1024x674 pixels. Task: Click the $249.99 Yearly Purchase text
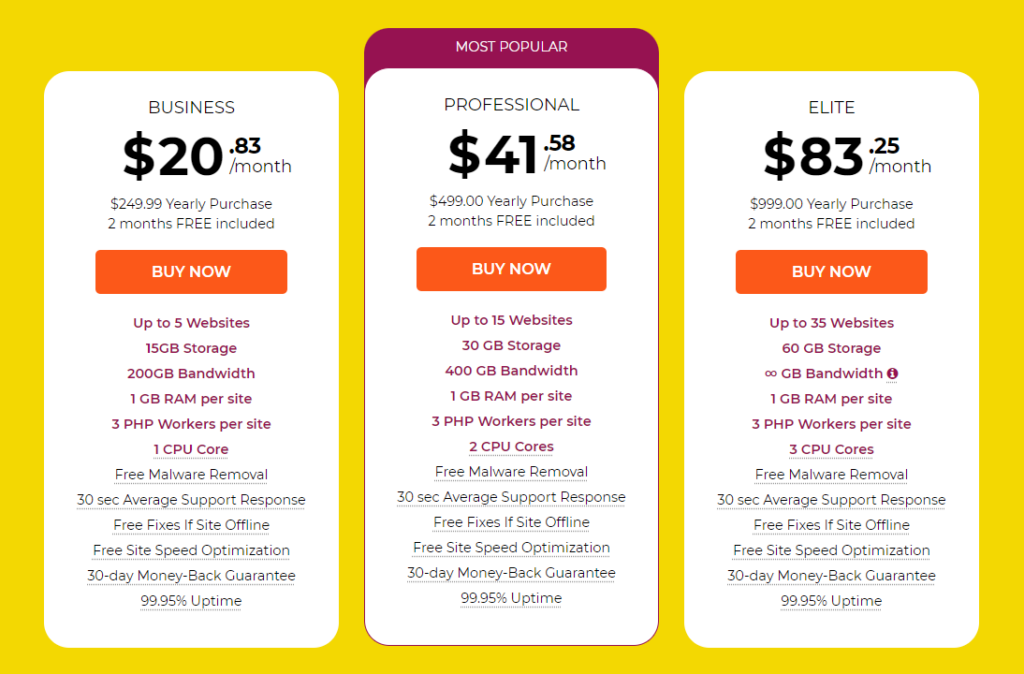[x=191, y=204]
